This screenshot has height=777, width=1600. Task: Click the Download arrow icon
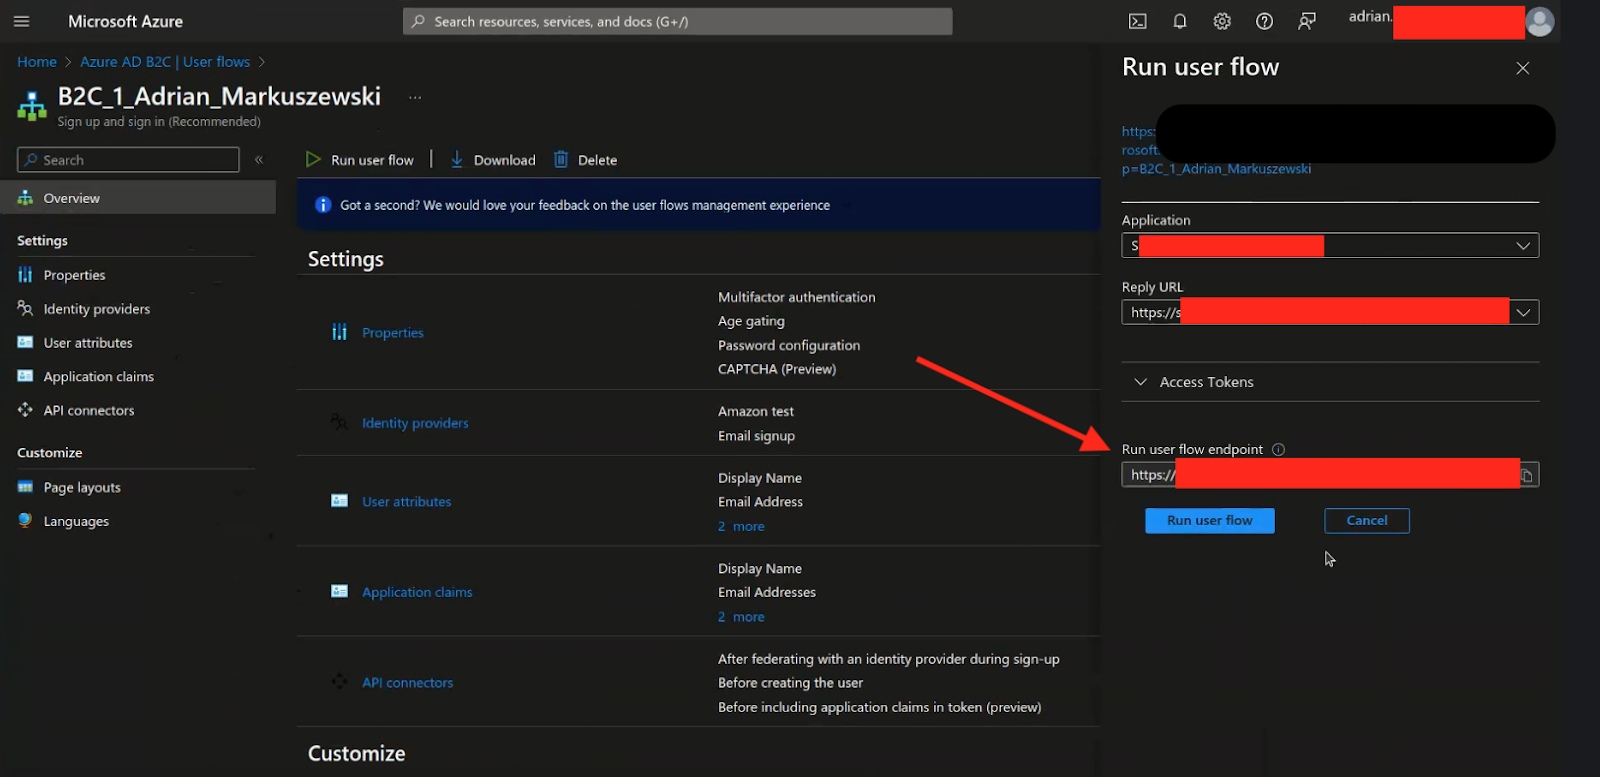pyautogui.click(x=457, y=159)
